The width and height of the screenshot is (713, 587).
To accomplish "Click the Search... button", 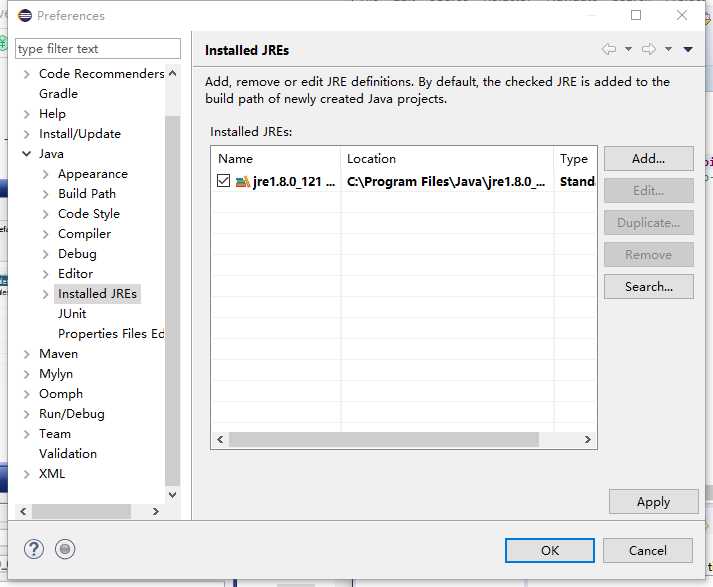I will tap(648, 287).
